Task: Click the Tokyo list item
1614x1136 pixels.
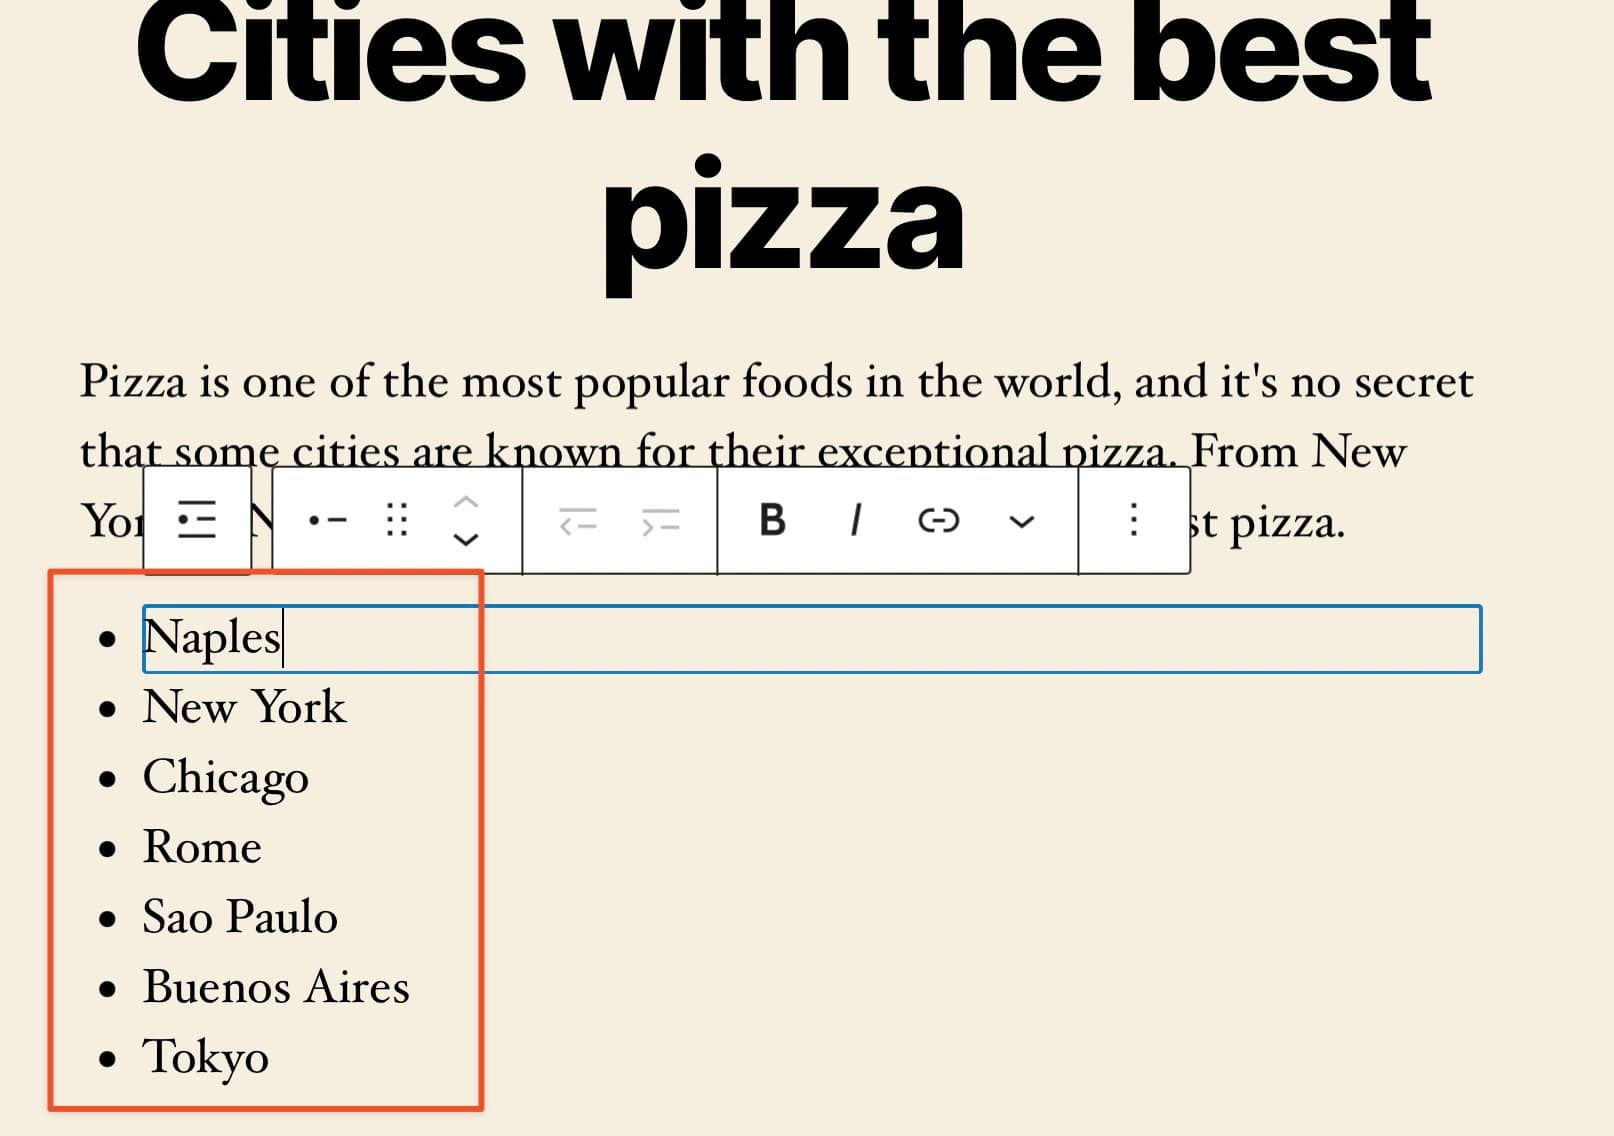Action: [x=206, y=1056]
